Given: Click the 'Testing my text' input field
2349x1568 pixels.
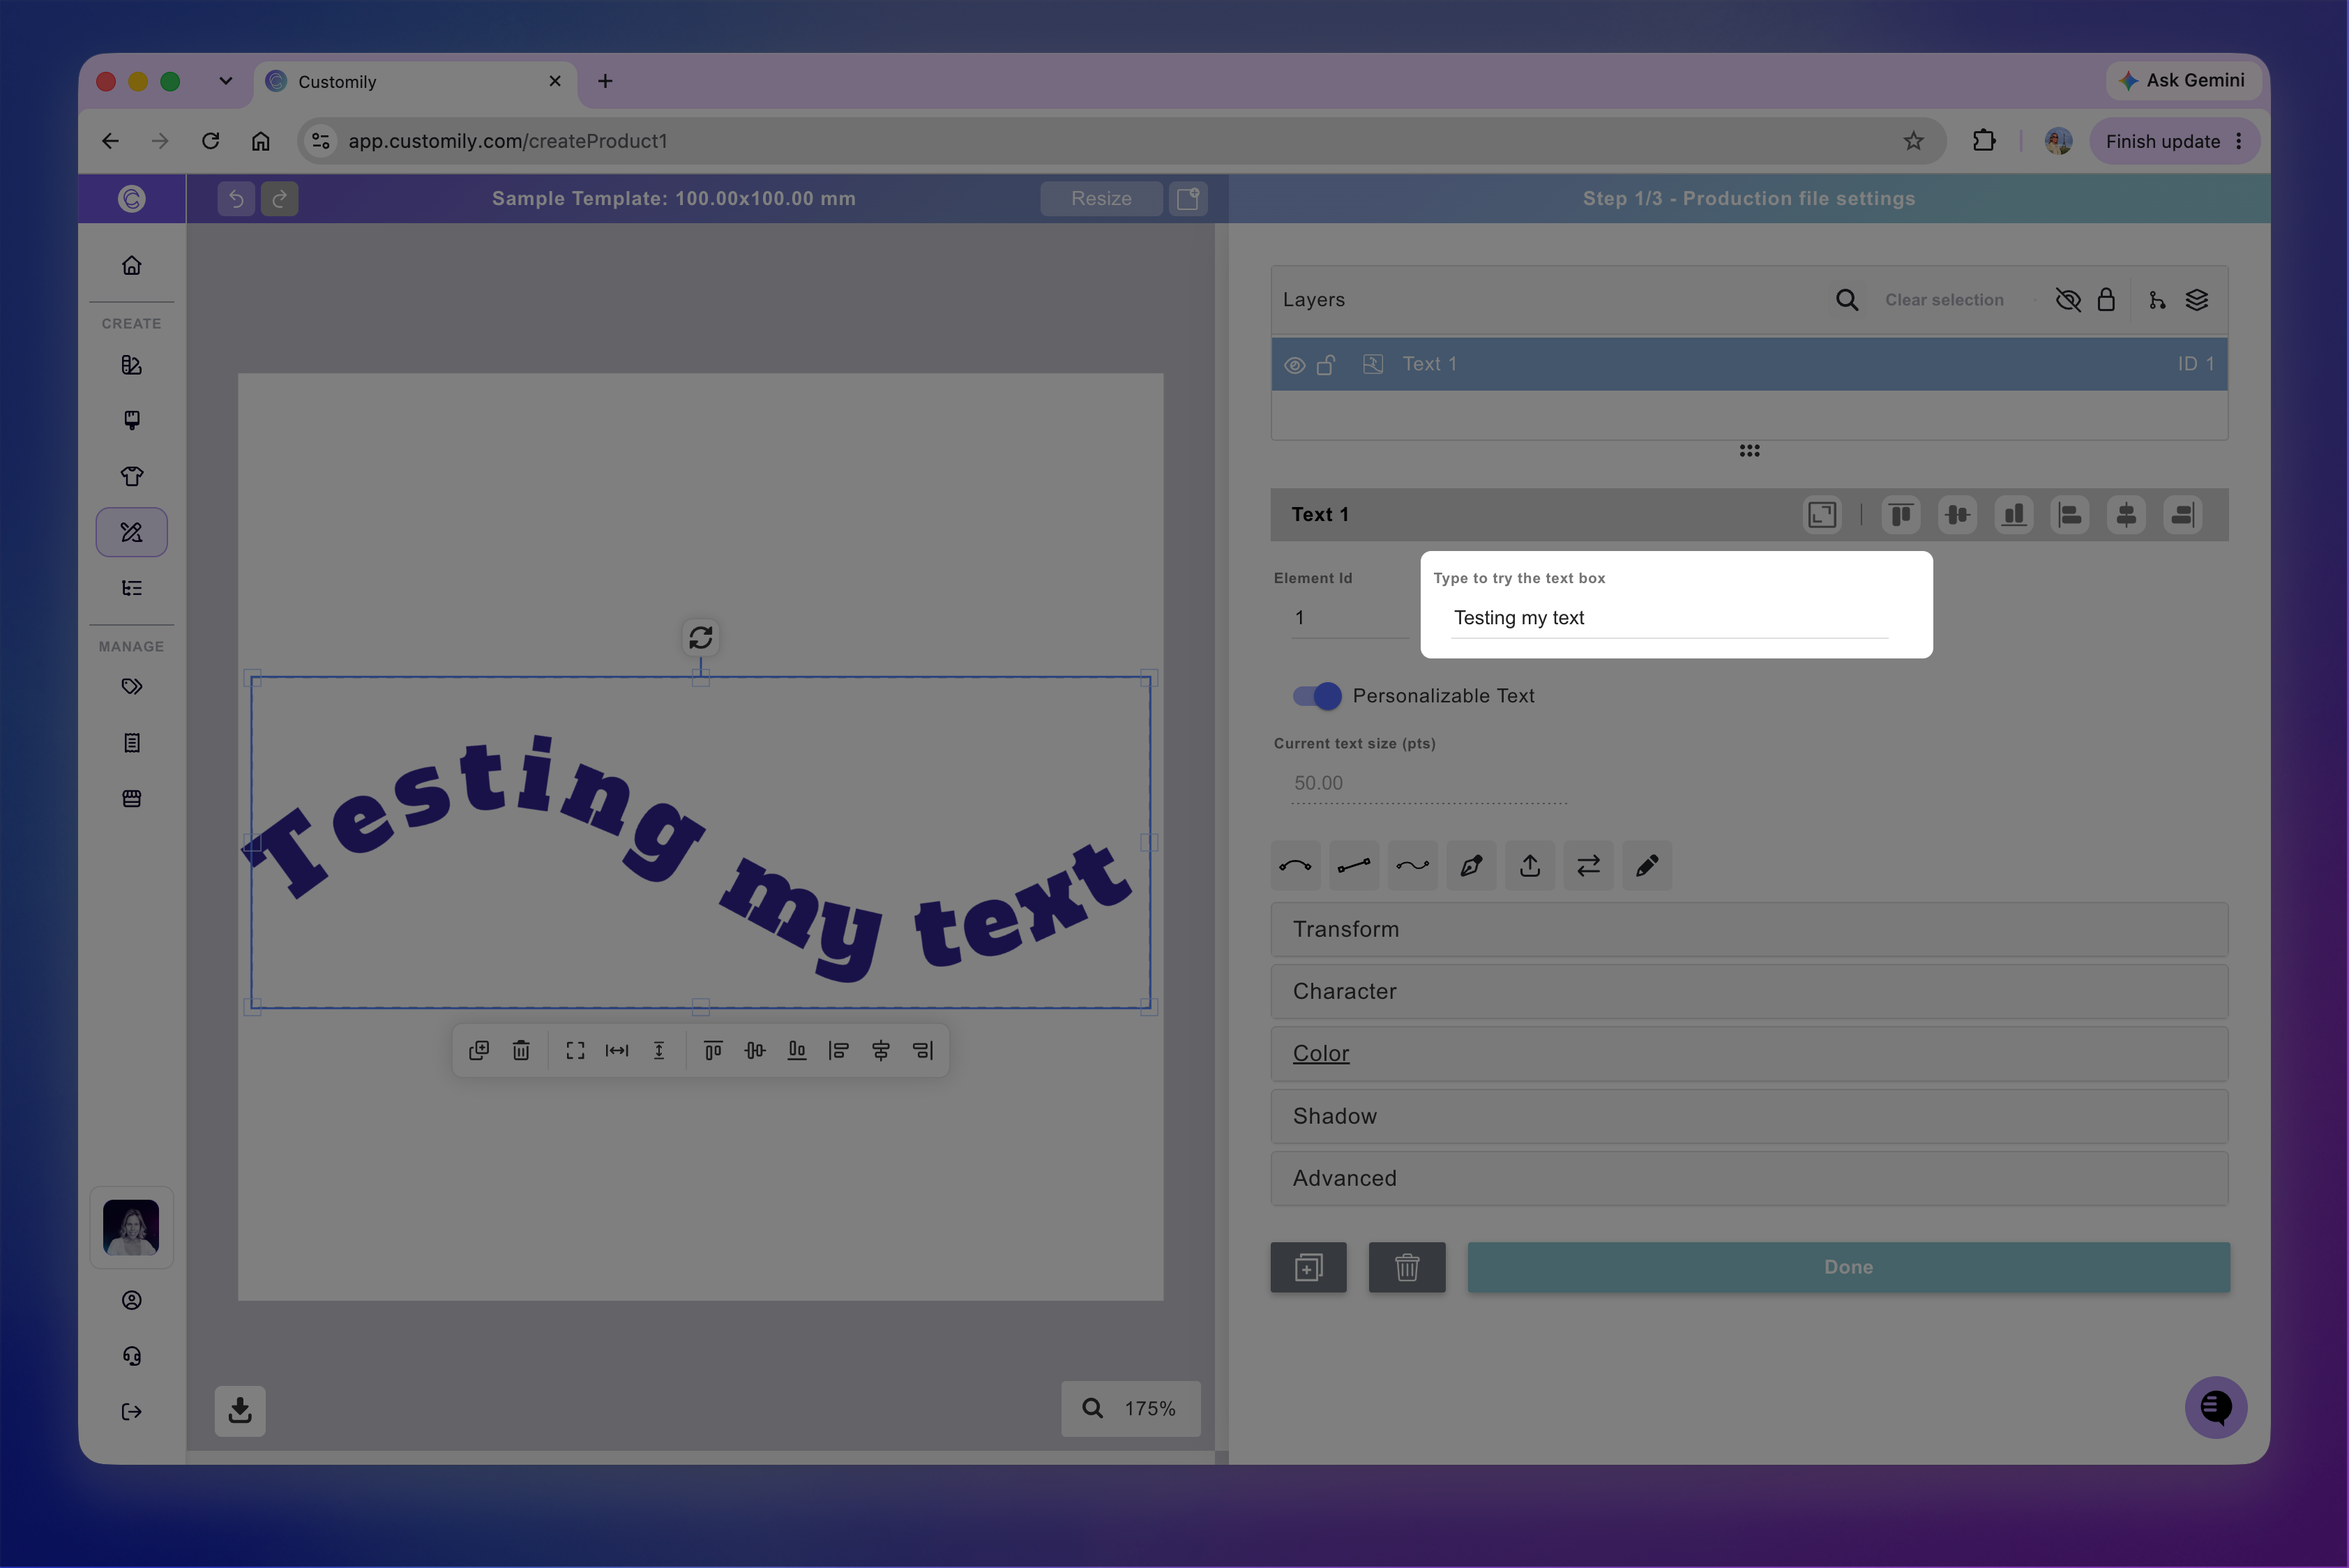Looking at the screenshot, I should pyautogui.click(x=1669, y=618).
